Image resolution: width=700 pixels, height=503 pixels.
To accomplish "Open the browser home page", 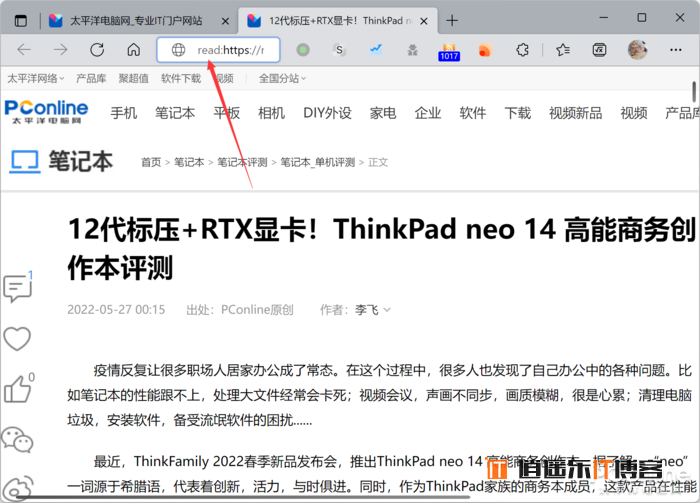I will pos(133,50).
